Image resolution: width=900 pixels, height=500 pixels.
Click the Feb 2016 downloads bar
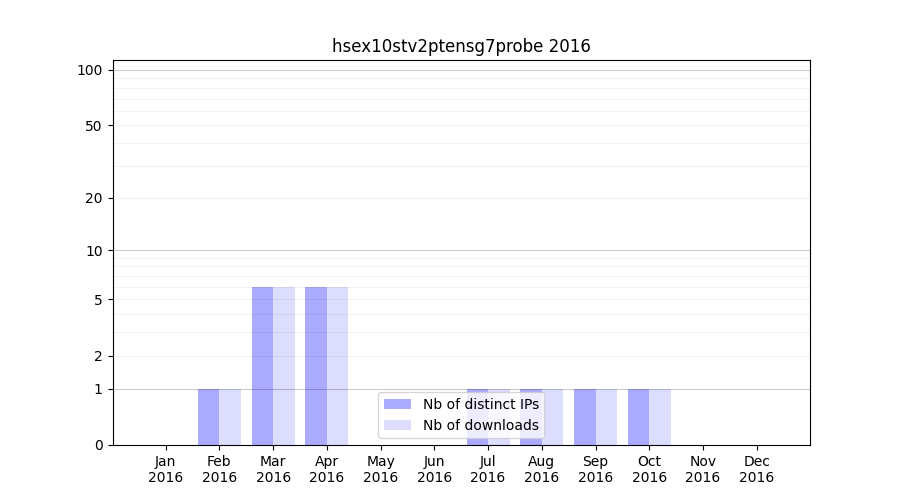point(230,417)
